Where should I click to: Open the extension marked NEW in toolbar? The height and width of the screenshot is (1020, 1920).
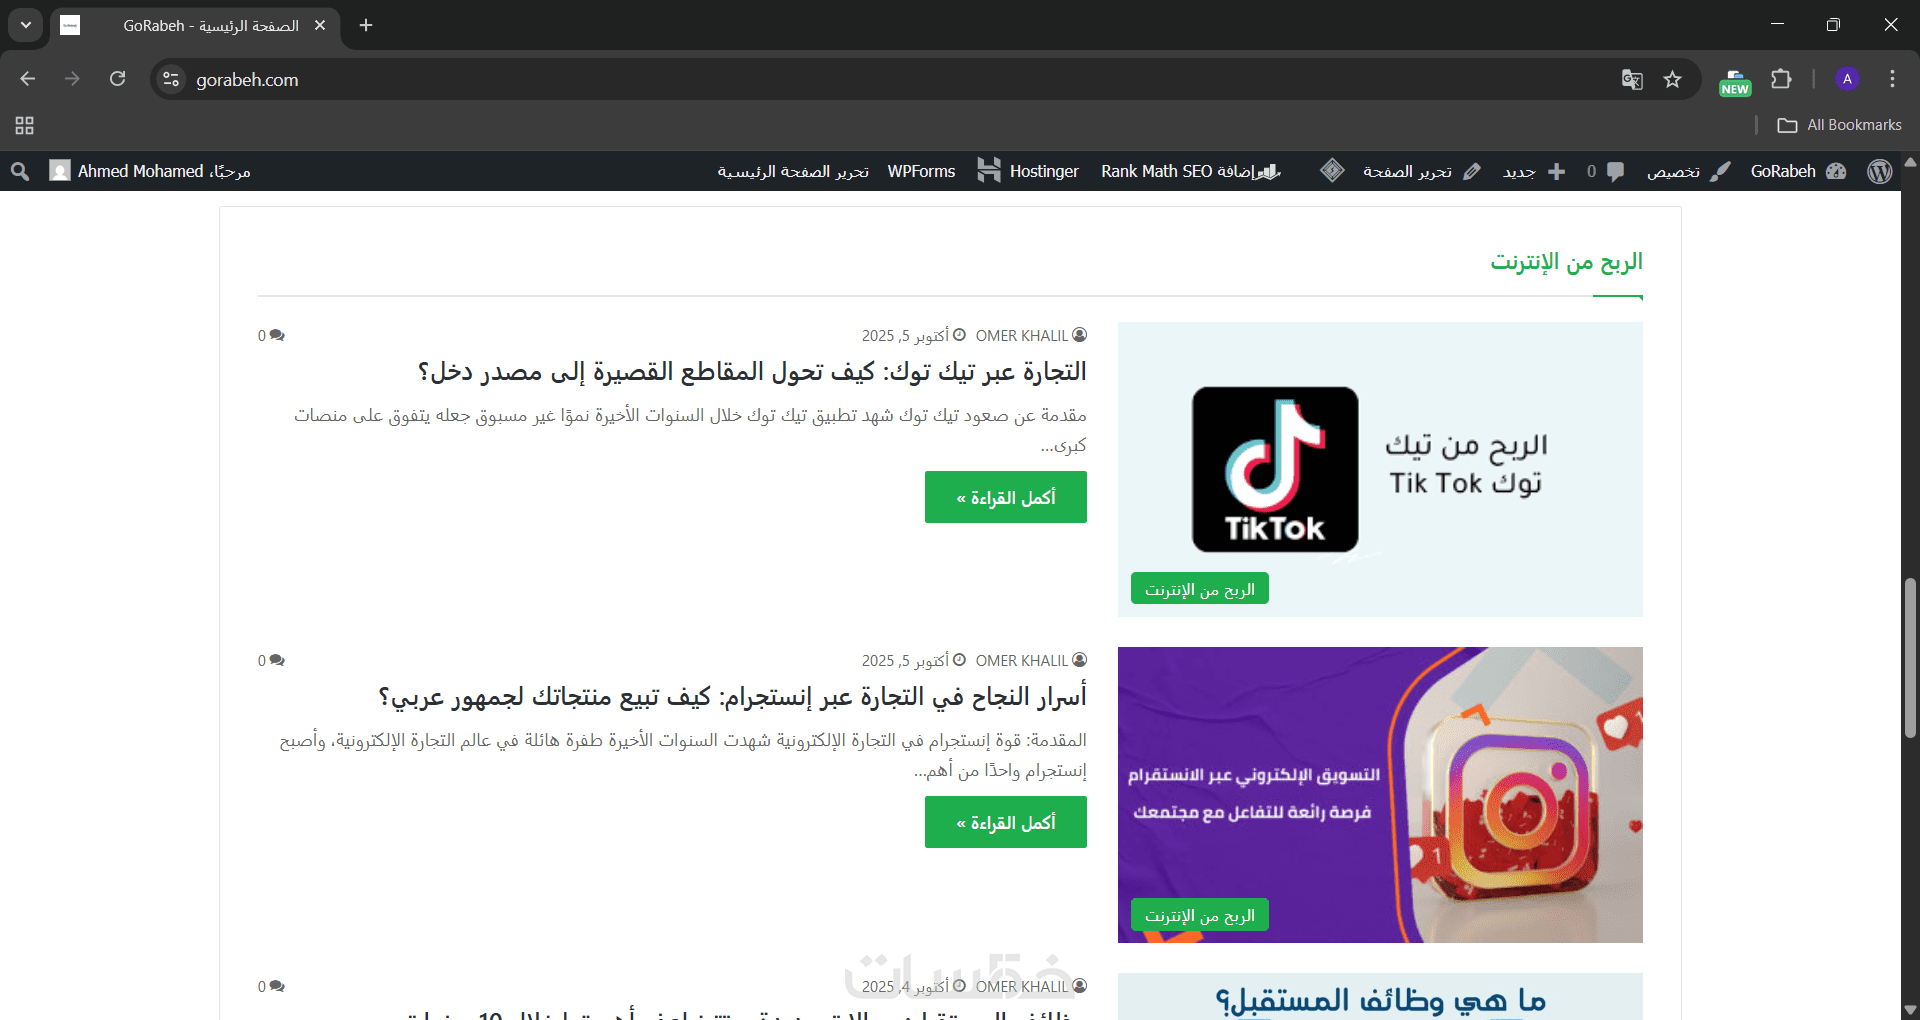click(1735, 80)
